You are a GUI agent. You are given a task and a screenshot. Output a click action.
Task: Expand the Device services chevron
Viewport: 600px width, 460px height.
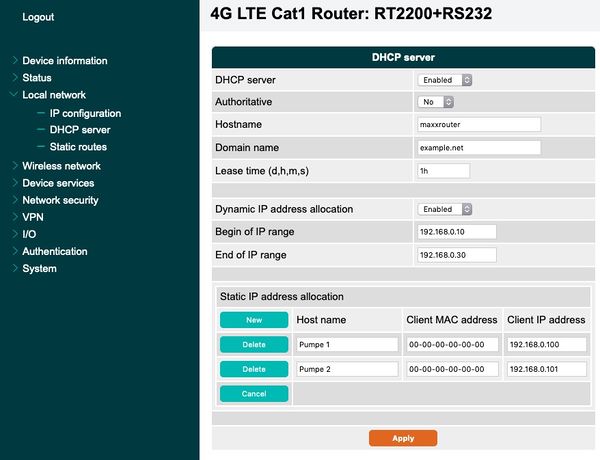15,183
